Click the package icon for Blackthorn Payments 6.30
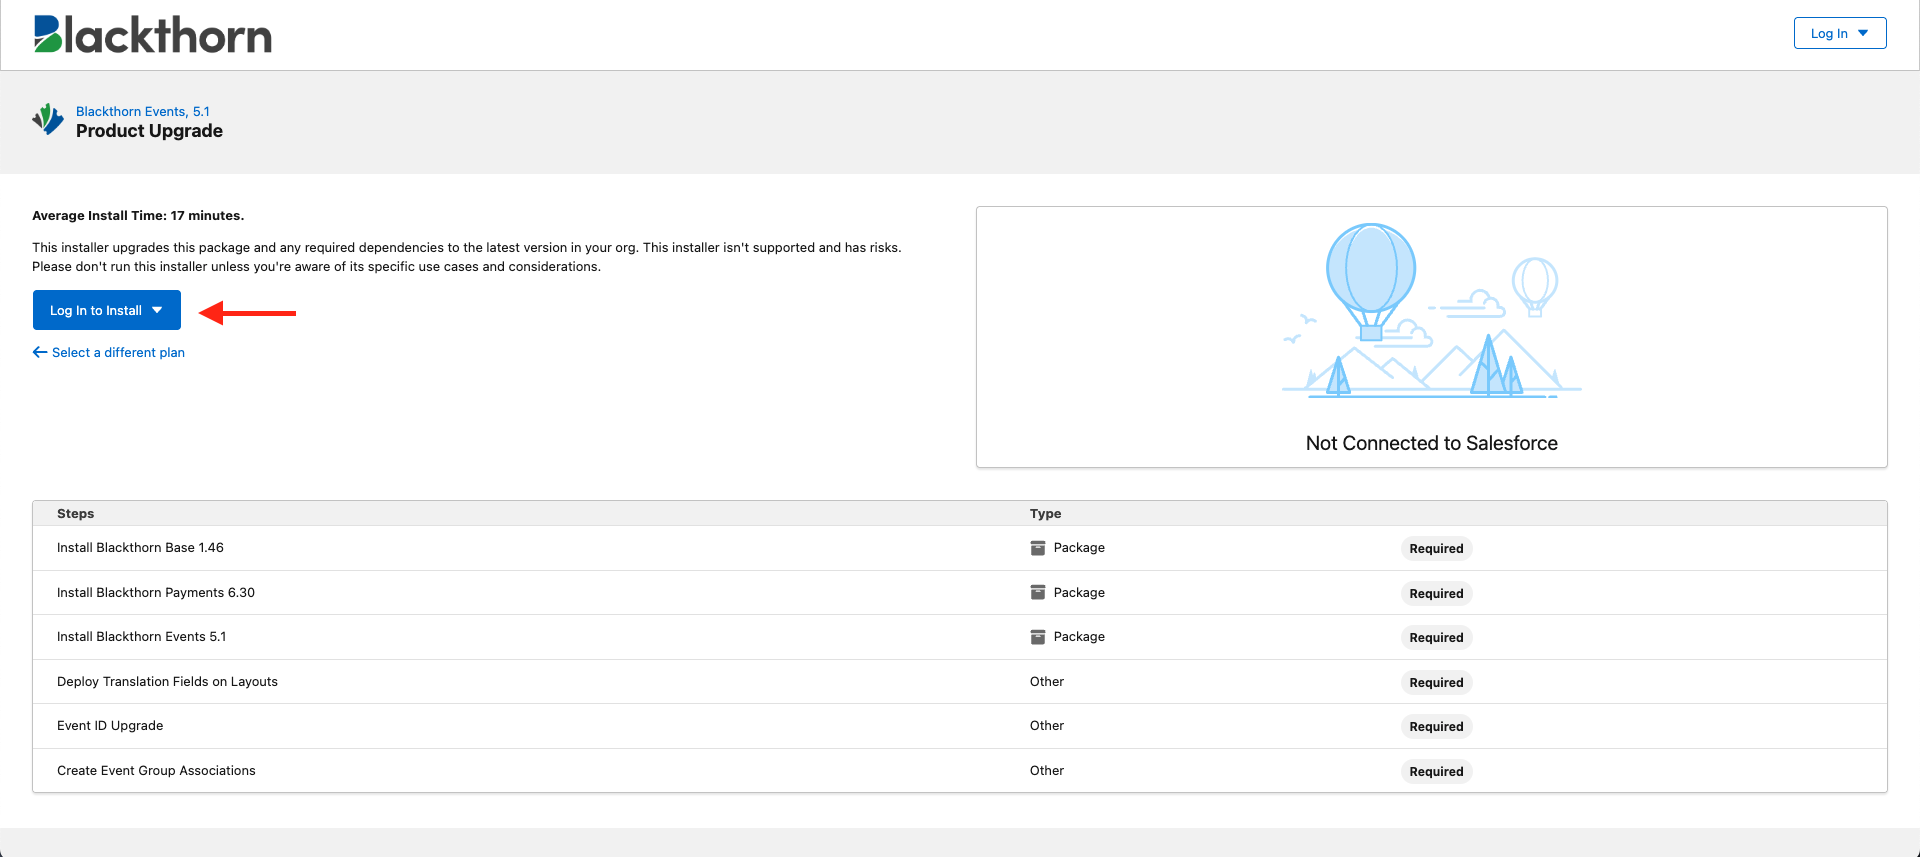Viewport: 1920px width, 857px height. [1038, 592]
